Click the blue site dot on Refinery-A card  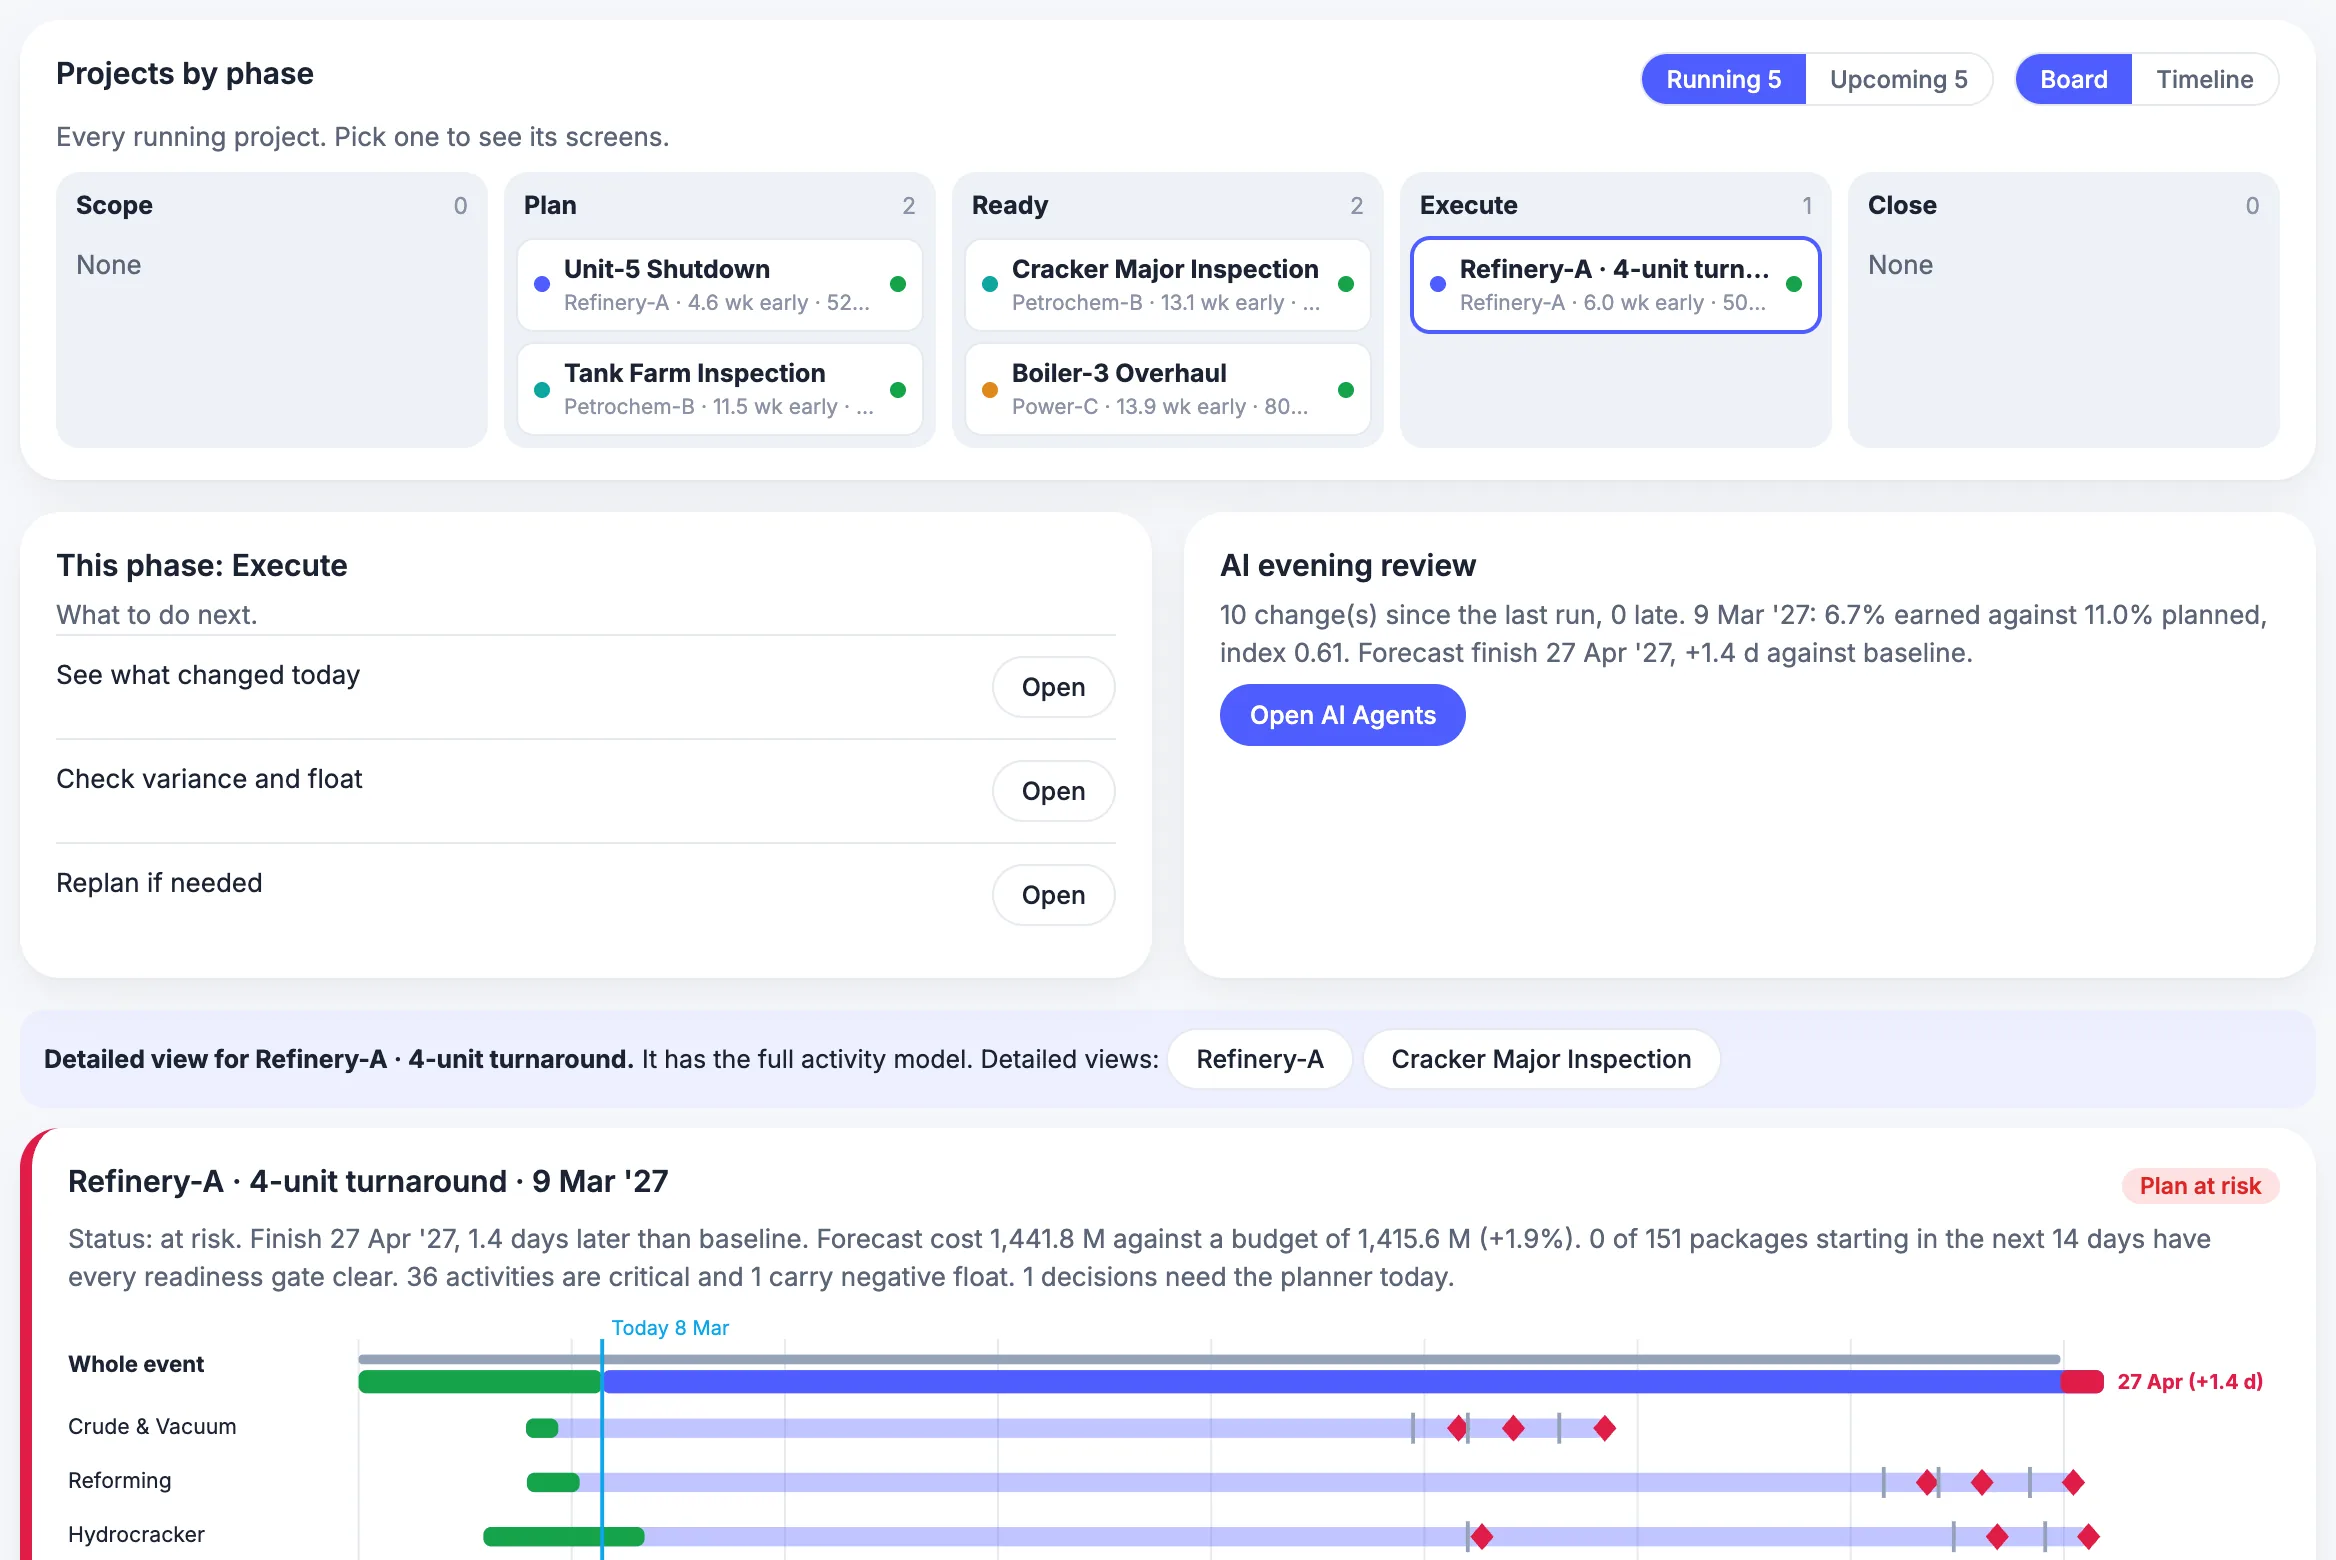click(1438, 284)
